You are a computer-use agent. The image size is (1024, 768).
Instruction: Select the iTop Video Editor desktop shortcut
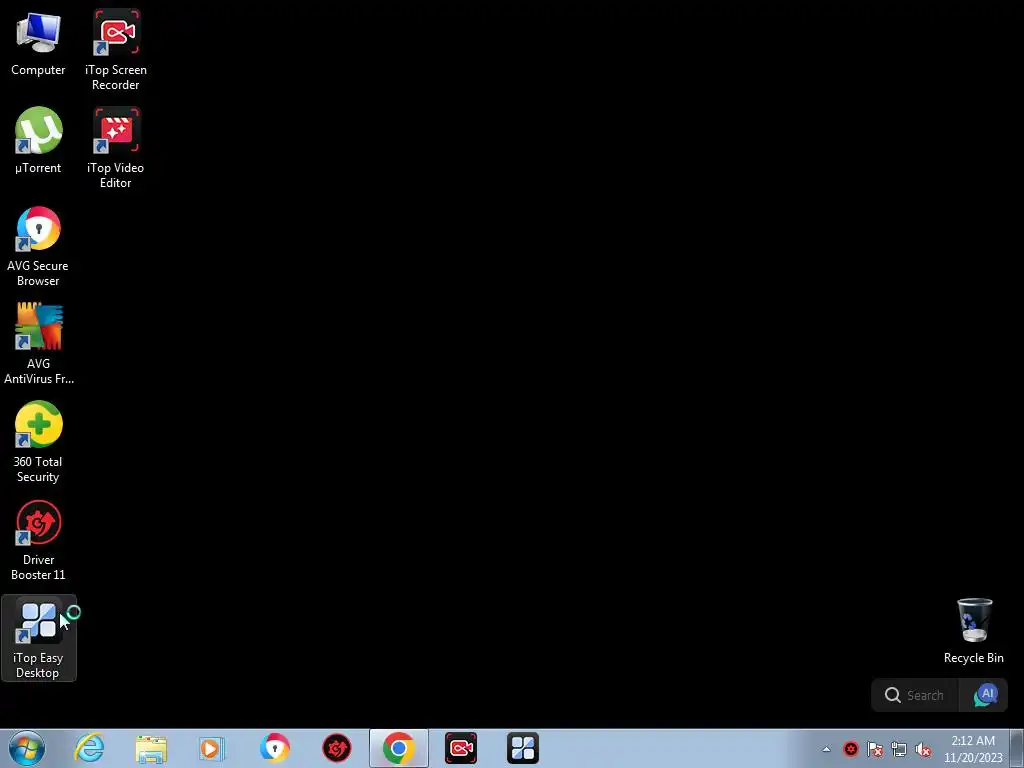[x=116, y=148]
